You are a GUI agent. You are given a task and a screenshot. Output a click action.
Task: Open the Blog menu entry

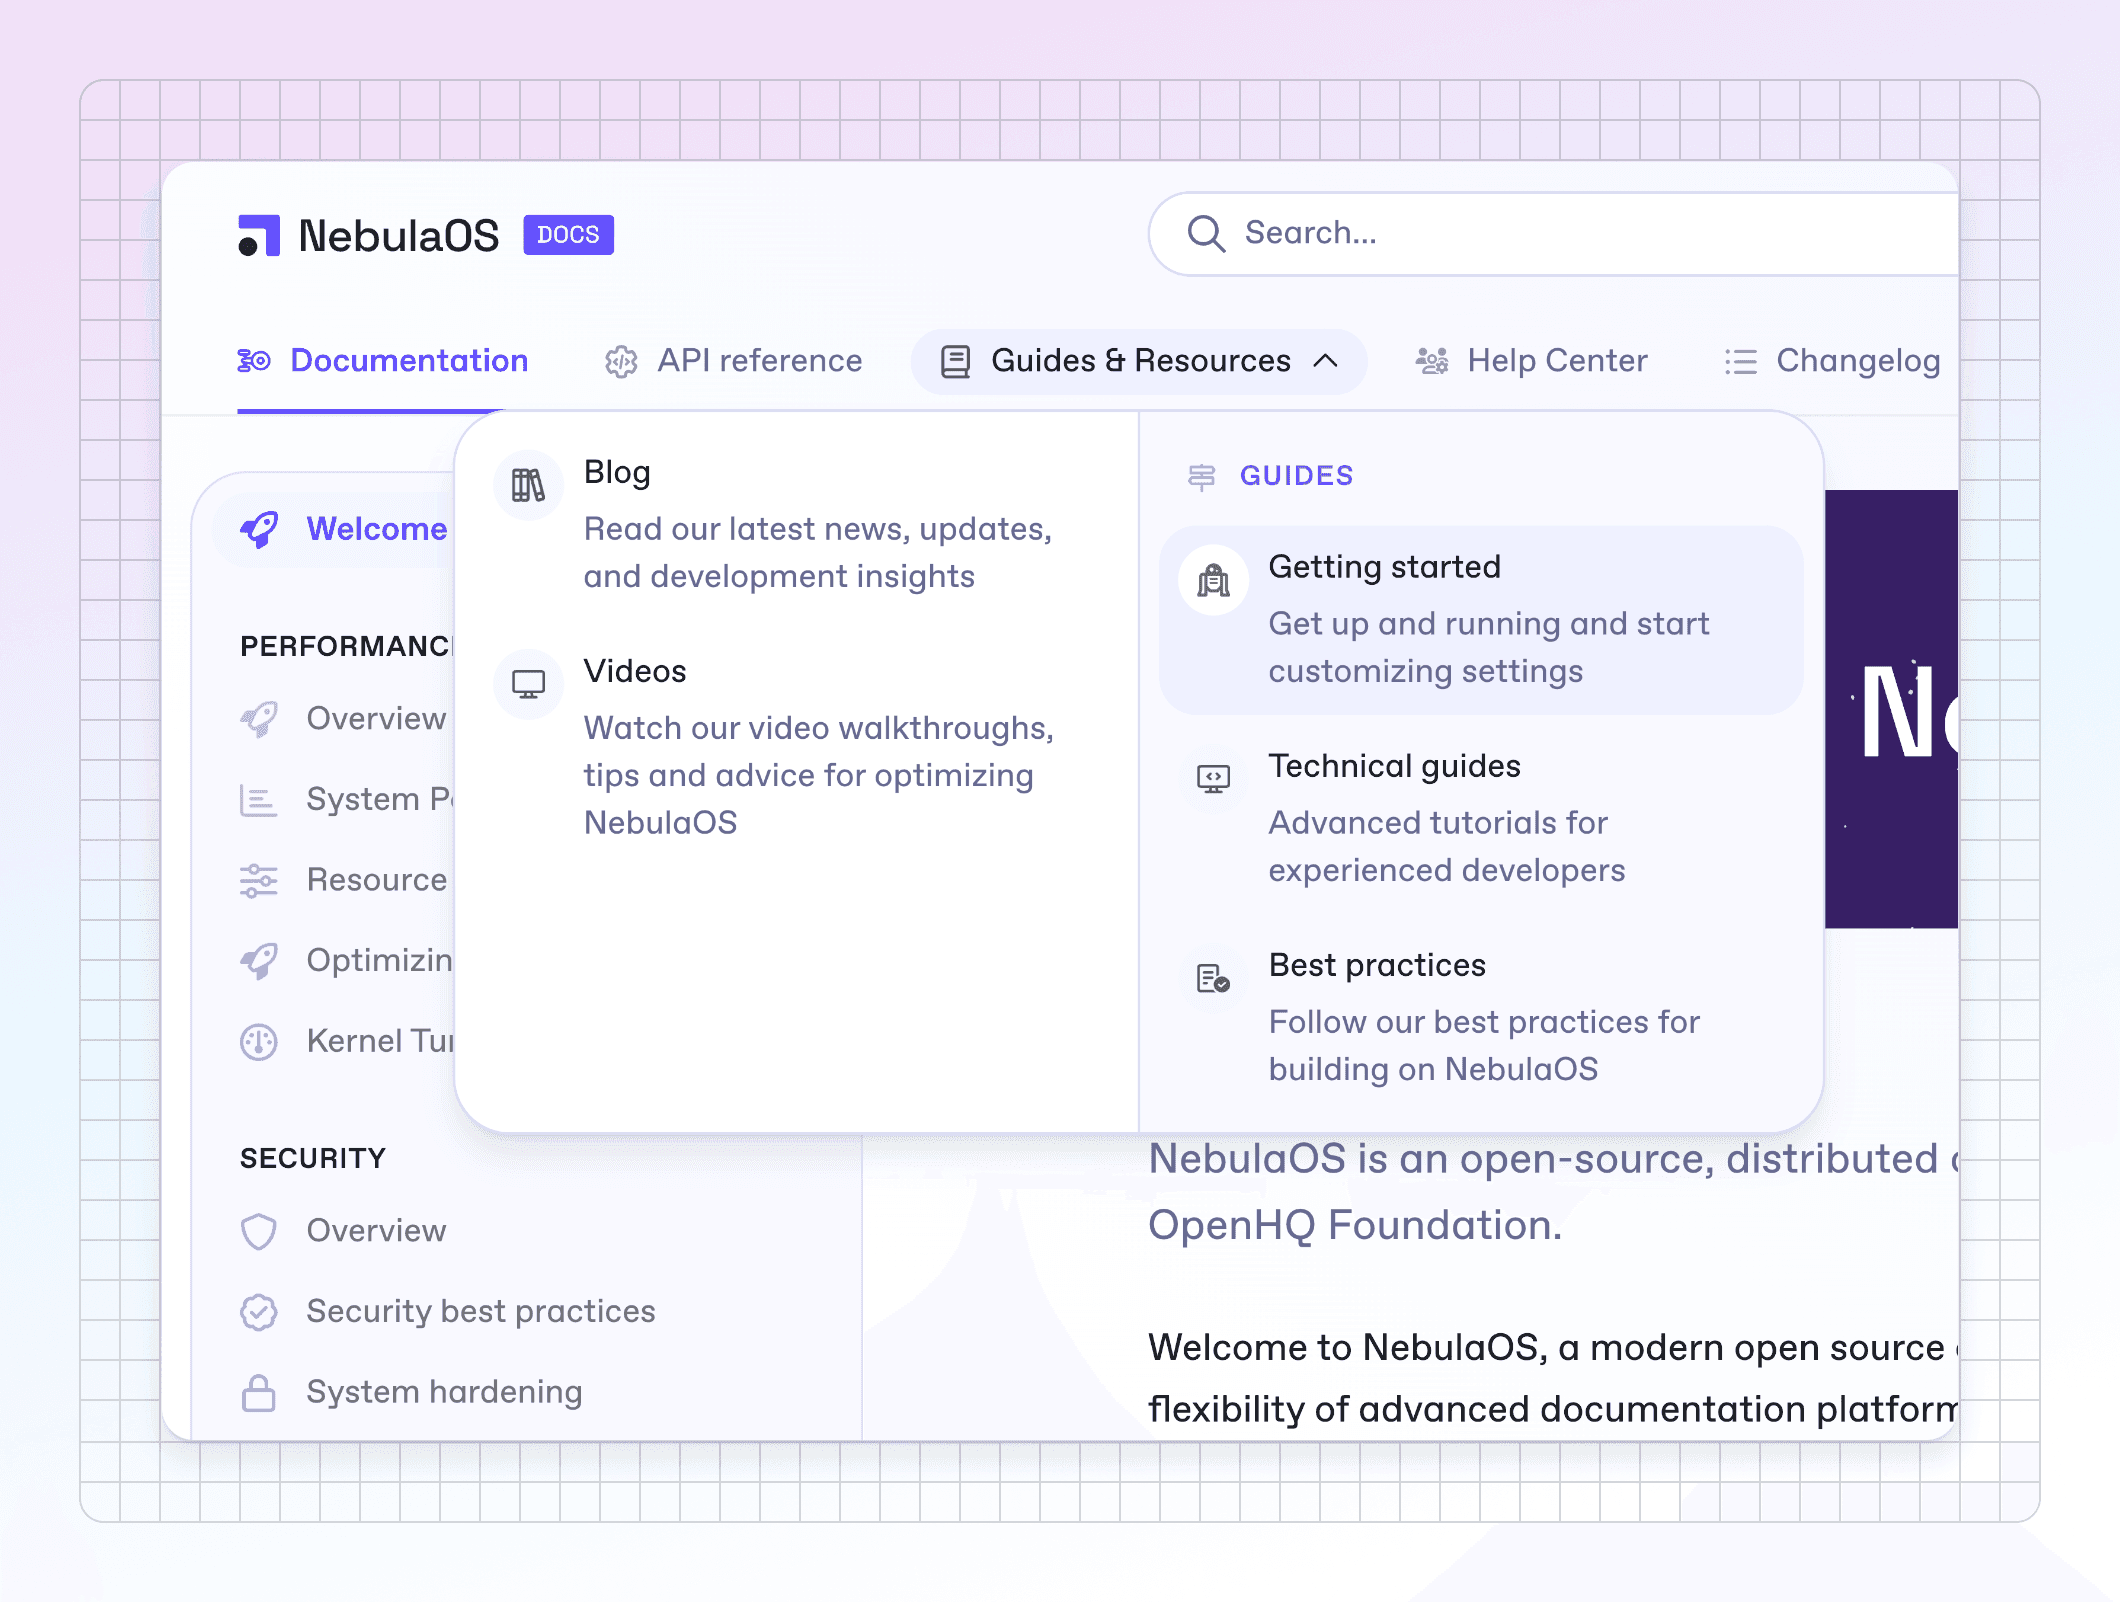tap(797, 525)
